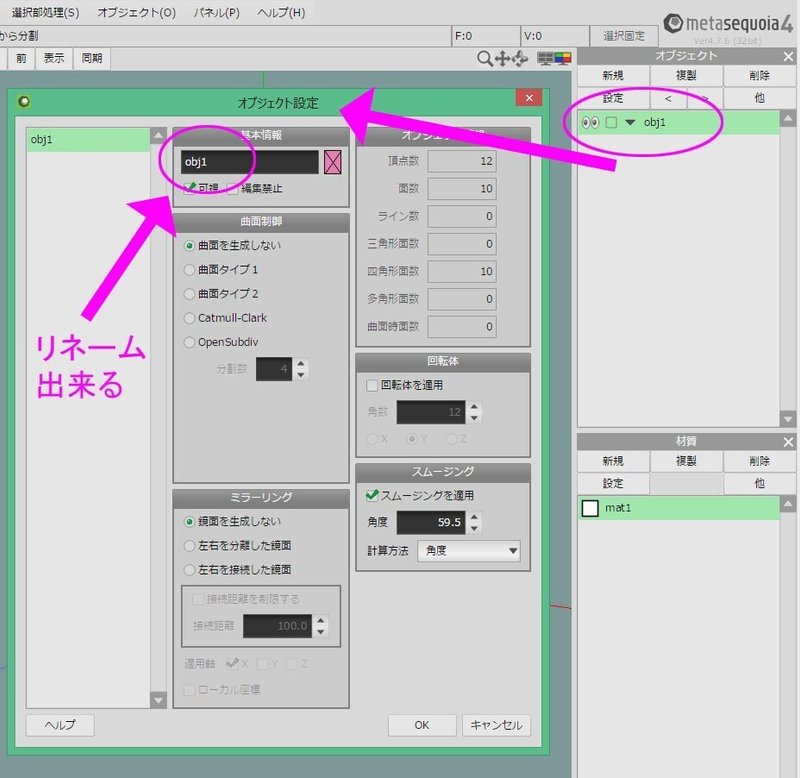The image size is (800, 778).
Task: Select 左右を分離した鏡面 radio option
Action: [x=189, y=545]
